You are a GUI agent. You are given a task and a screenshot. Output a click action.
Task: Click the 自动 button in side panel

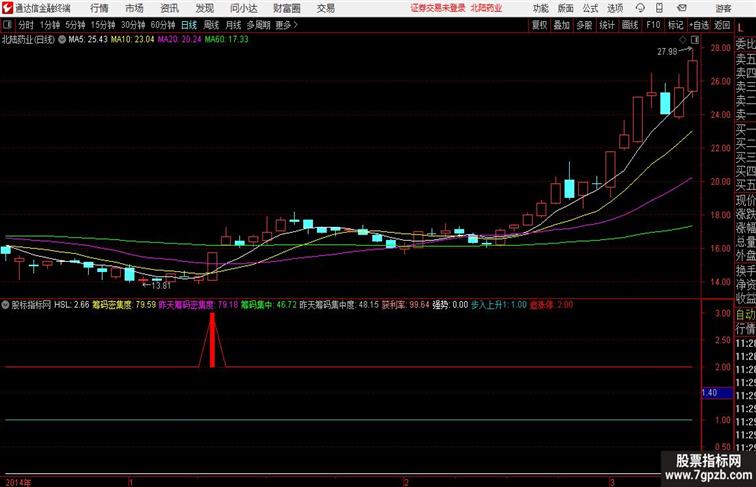click(745, 314)
